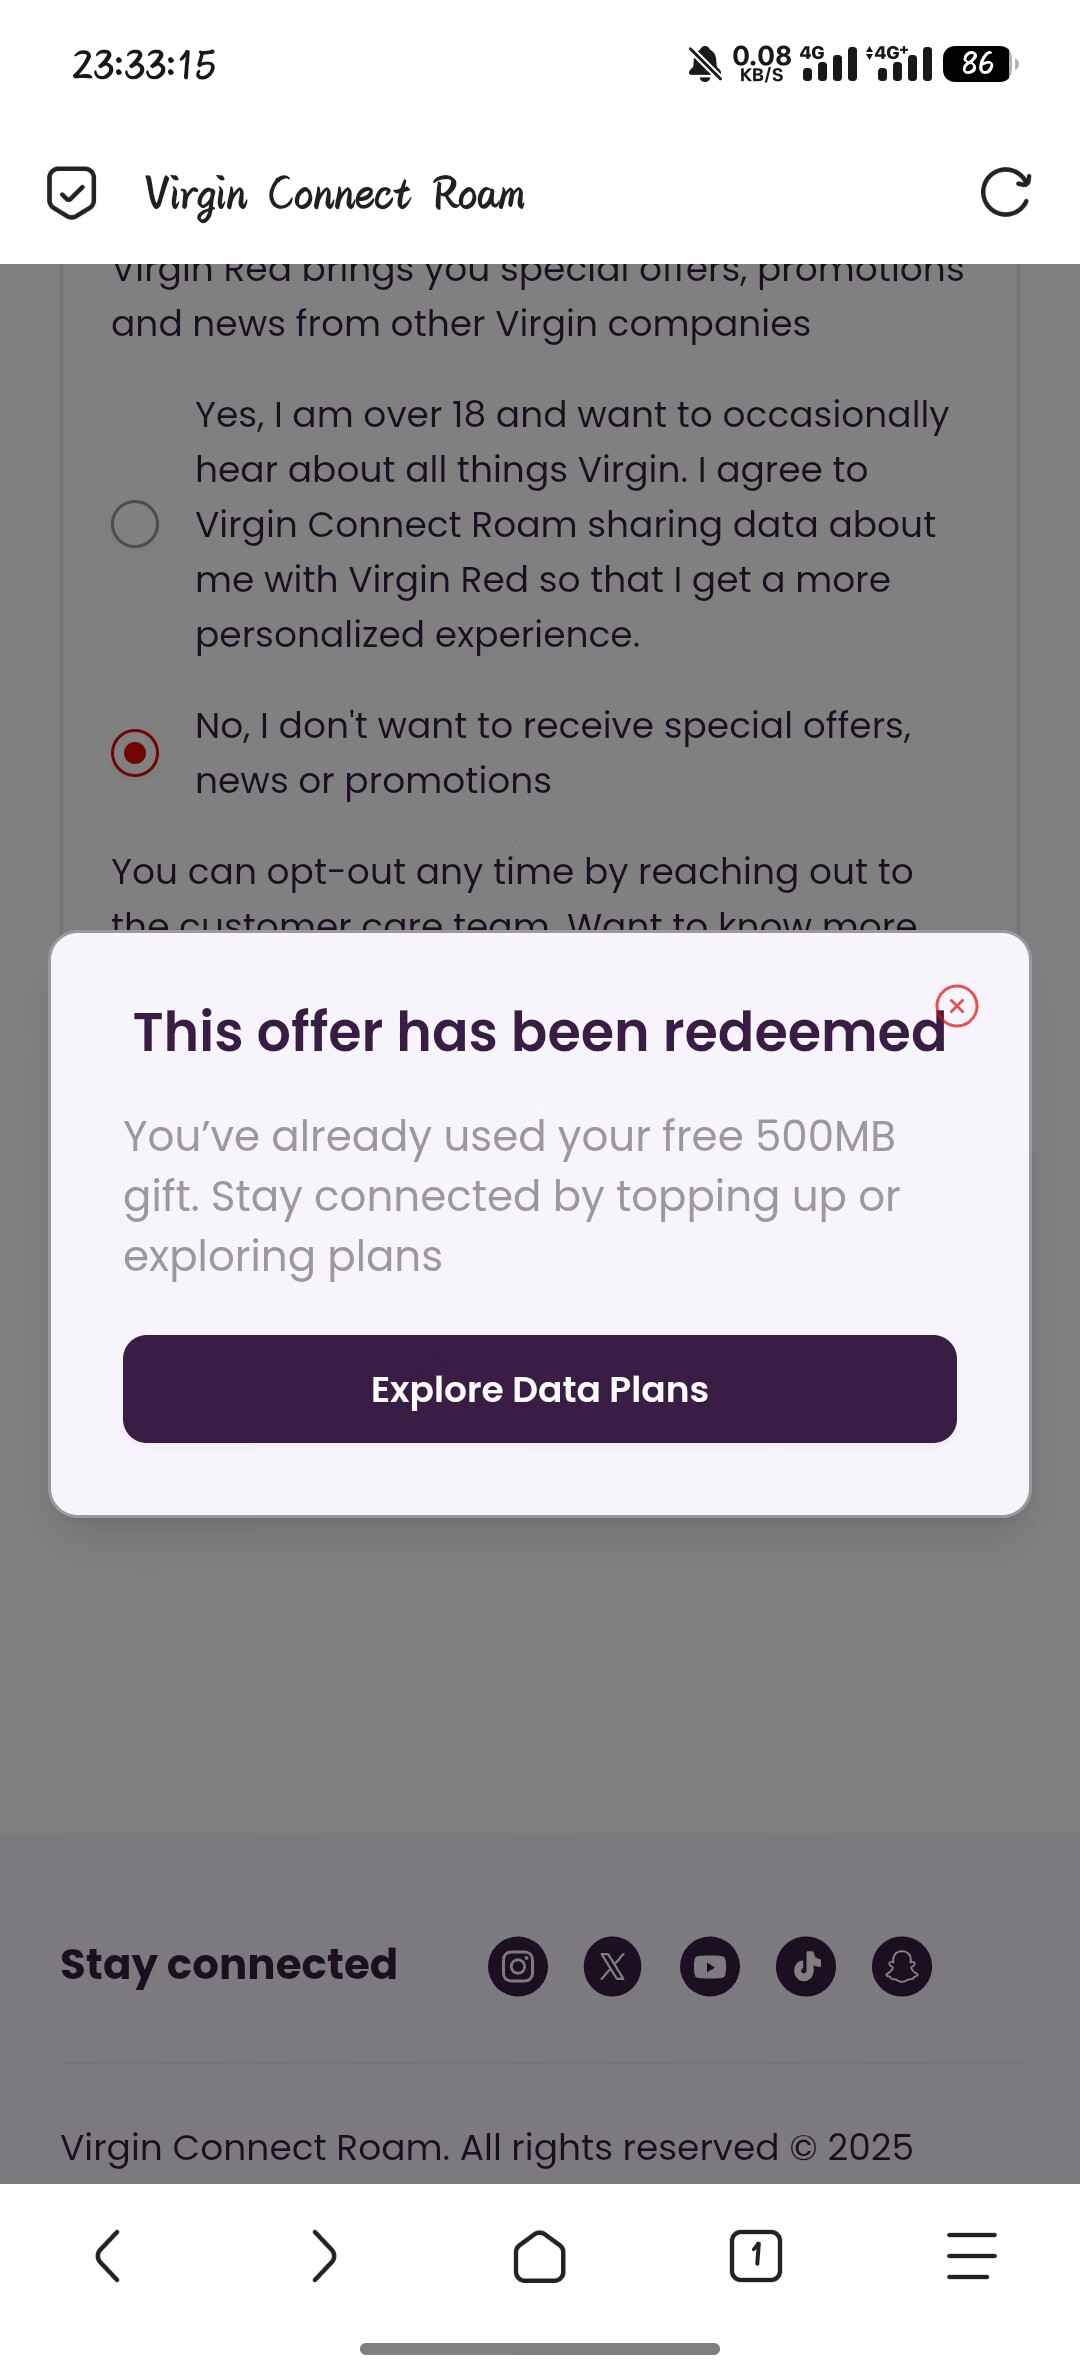Open the X (Twitter) social link

[612, 1966]
